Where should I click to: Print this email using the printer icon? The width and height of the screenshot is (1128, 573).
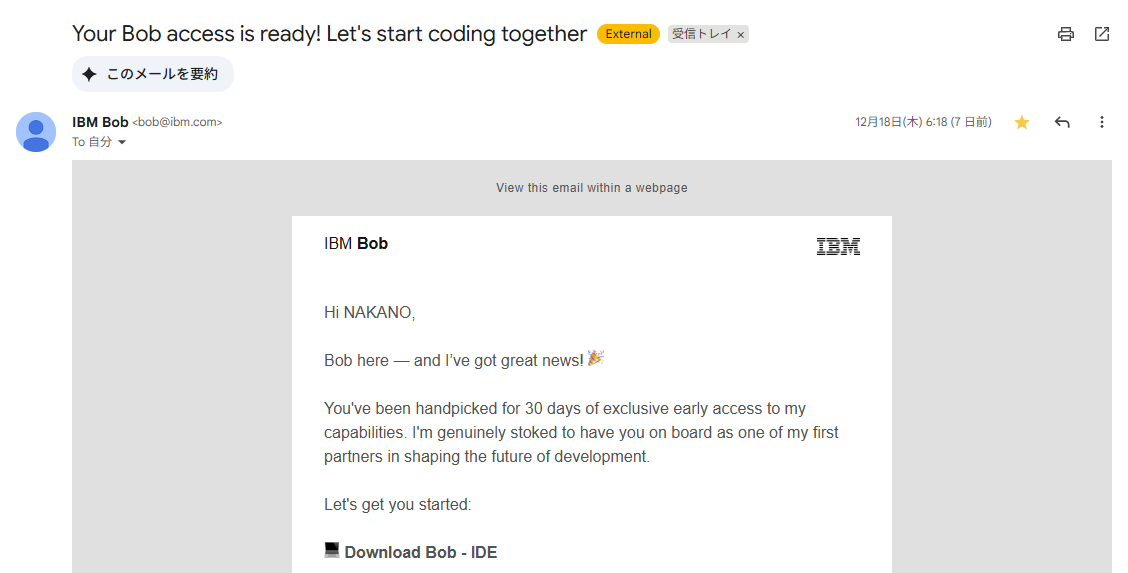pyautogui.click(x=1066, y=34)
